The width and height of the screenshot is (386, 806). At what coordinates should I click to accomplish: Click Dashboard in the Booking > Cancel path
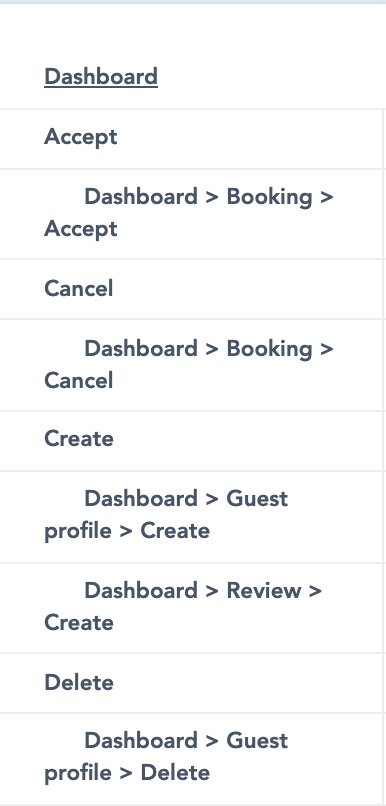(x=141, y=349)
